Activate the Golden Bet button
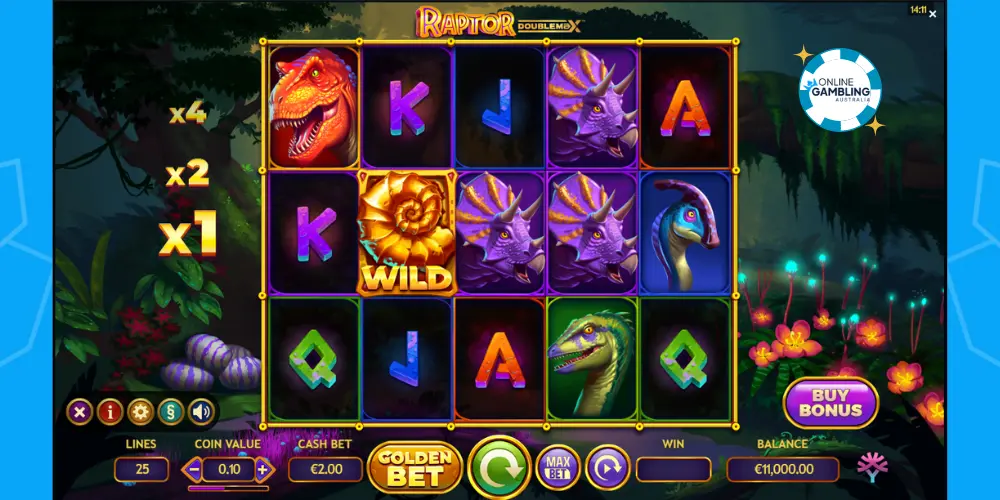The image size is (1000, 500). [415, 469]
